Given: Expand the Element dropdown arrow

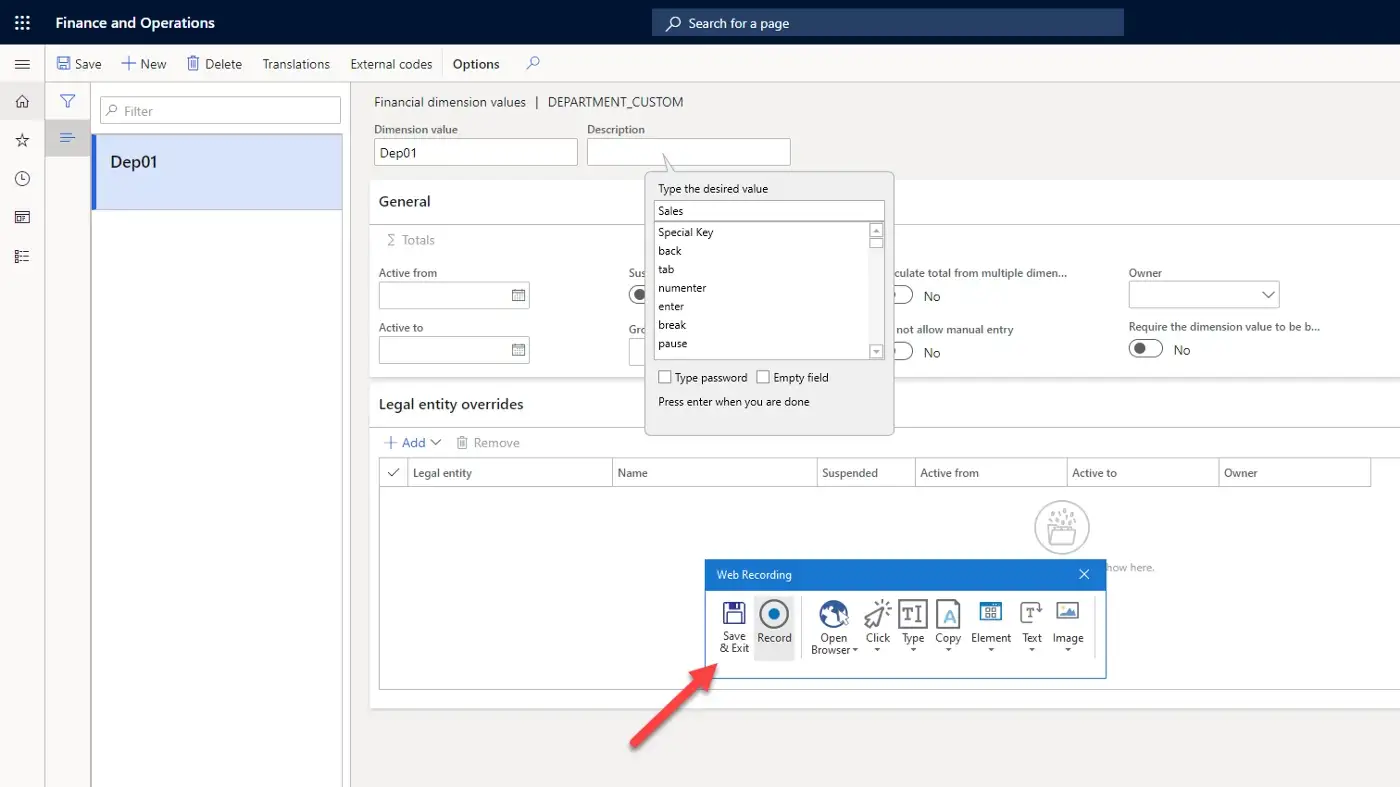Looking at the screenshot, I should click(x=991, y=651).
